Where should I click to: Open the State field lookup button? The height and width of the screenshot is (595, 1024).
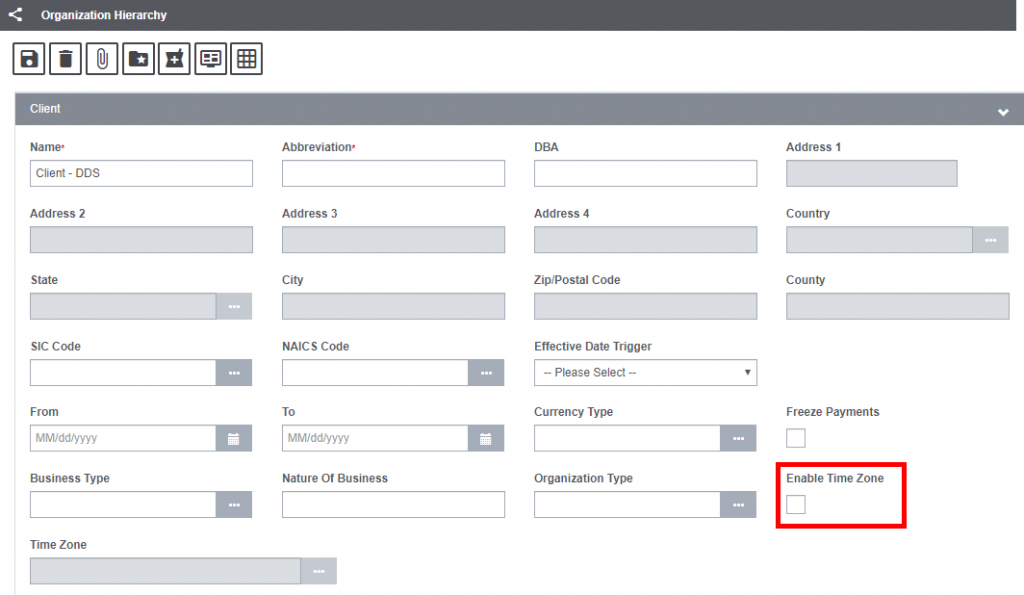click(234, 306)
